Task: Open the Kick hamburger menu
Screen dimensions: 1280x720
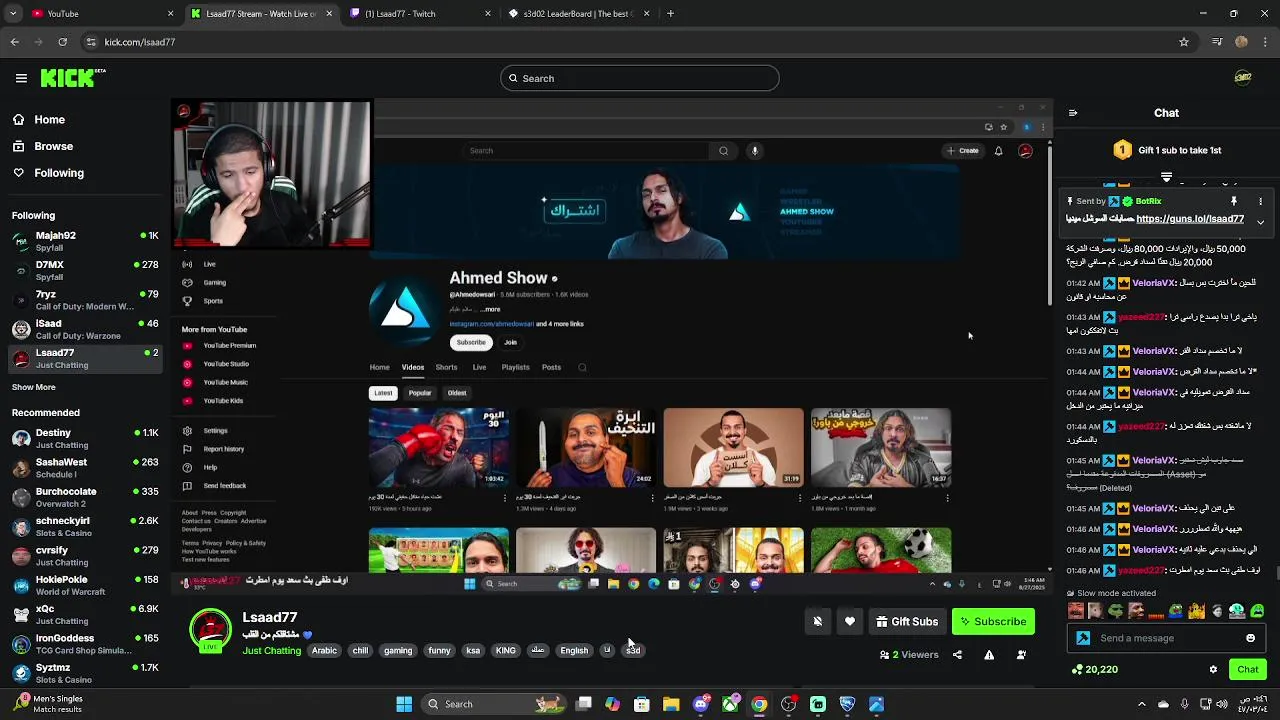Action: (x=21, y=78)
